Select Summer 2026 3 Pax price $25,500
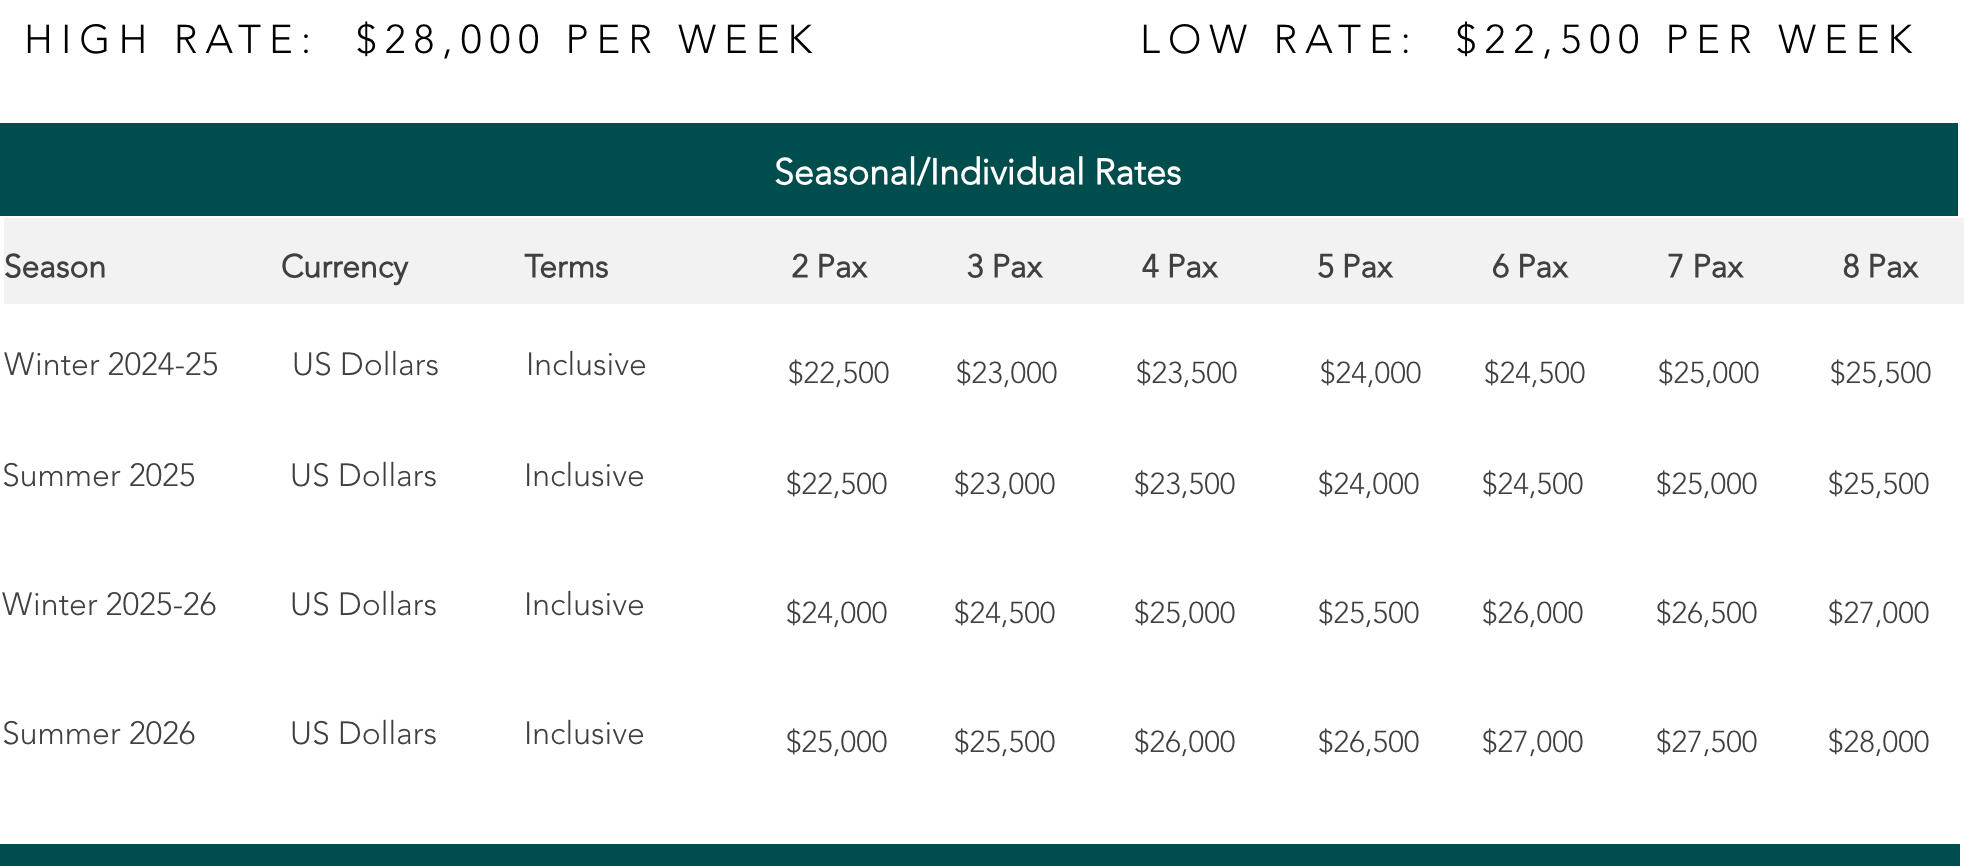 click(x=1004, y=742)
